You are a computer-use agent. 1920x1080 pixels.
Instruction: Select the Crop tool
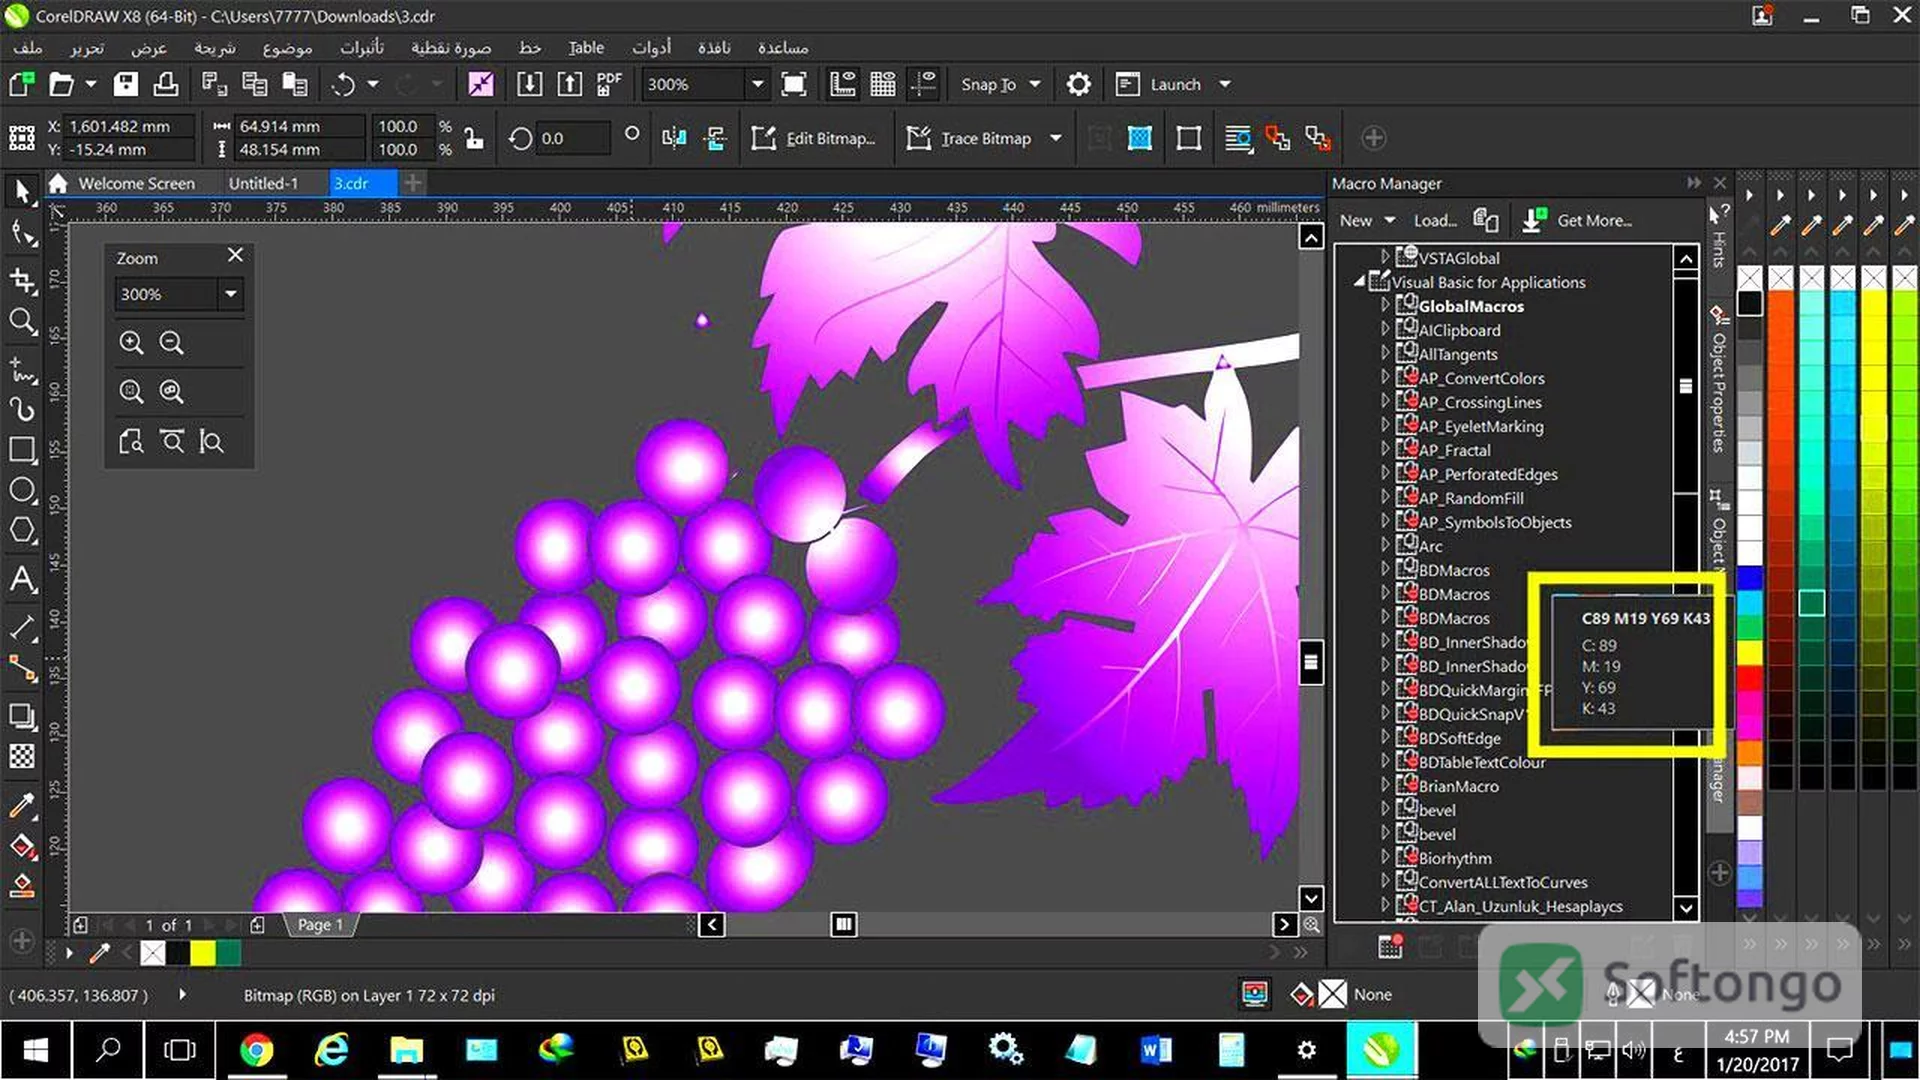pos(22,279)
